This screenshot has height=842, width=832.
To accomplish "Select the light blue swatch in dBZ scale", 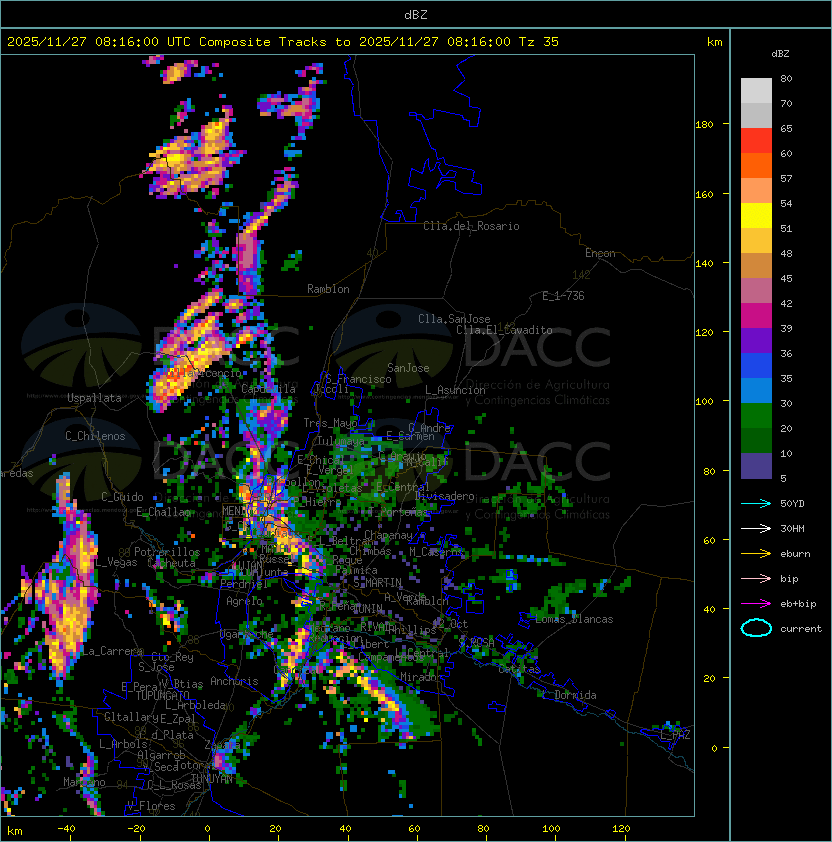I will coord(756,390).
